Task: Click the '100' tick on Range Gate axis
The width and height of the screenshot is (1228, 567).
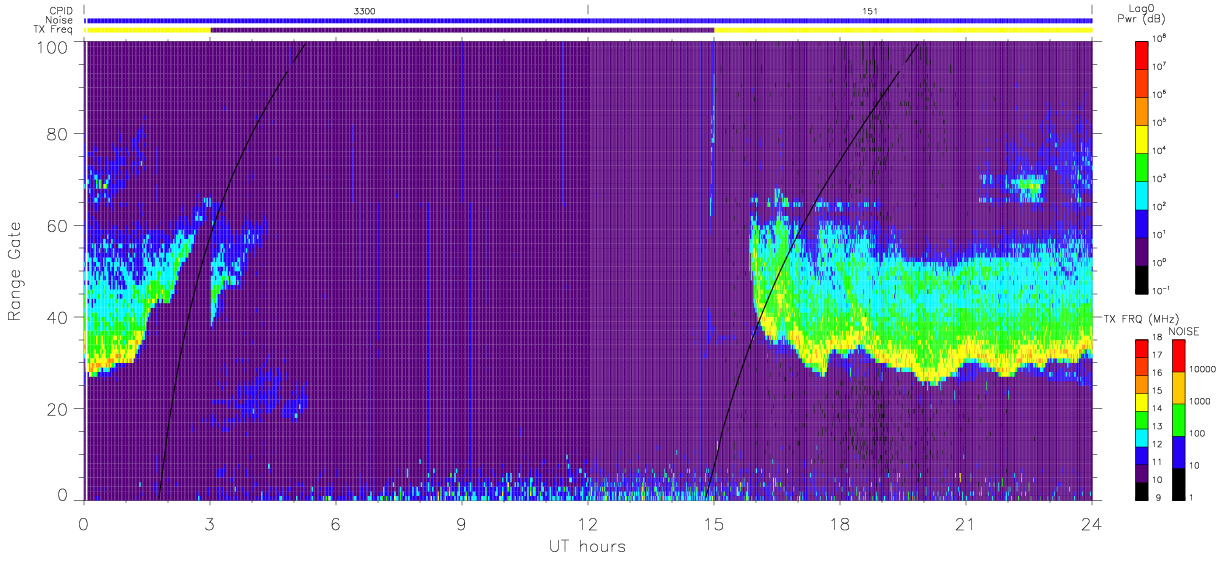Action: coord(54,46)
